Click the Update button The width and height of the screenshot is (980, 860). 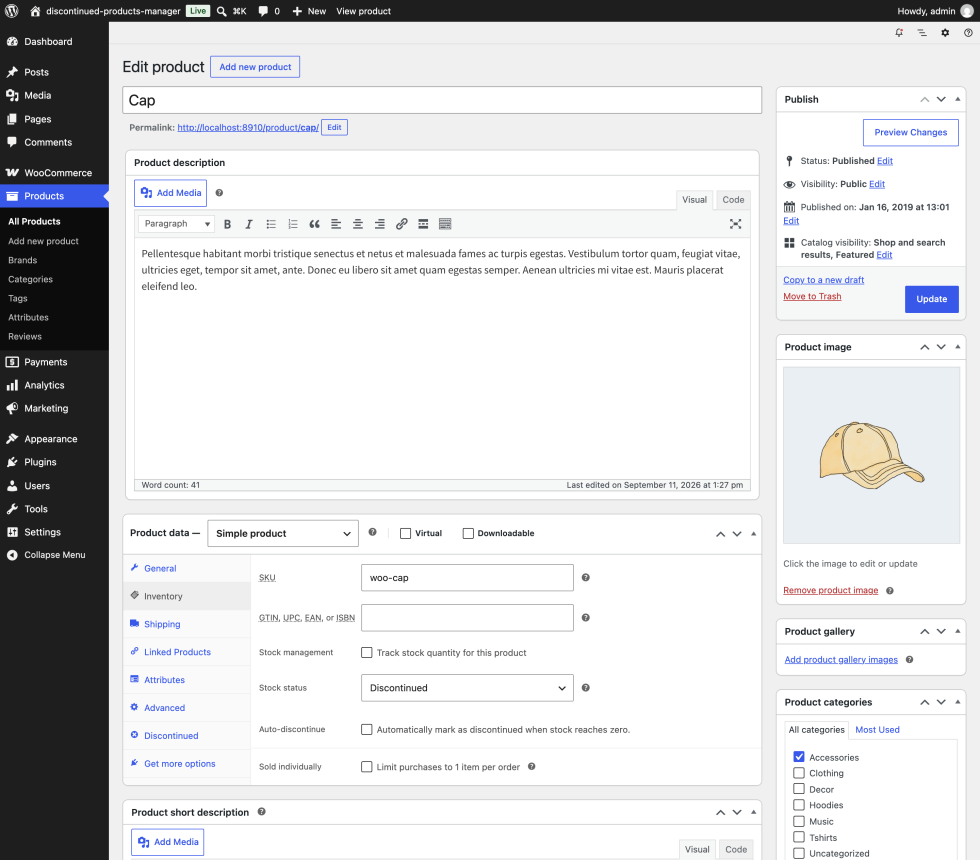tap(931, 299)
